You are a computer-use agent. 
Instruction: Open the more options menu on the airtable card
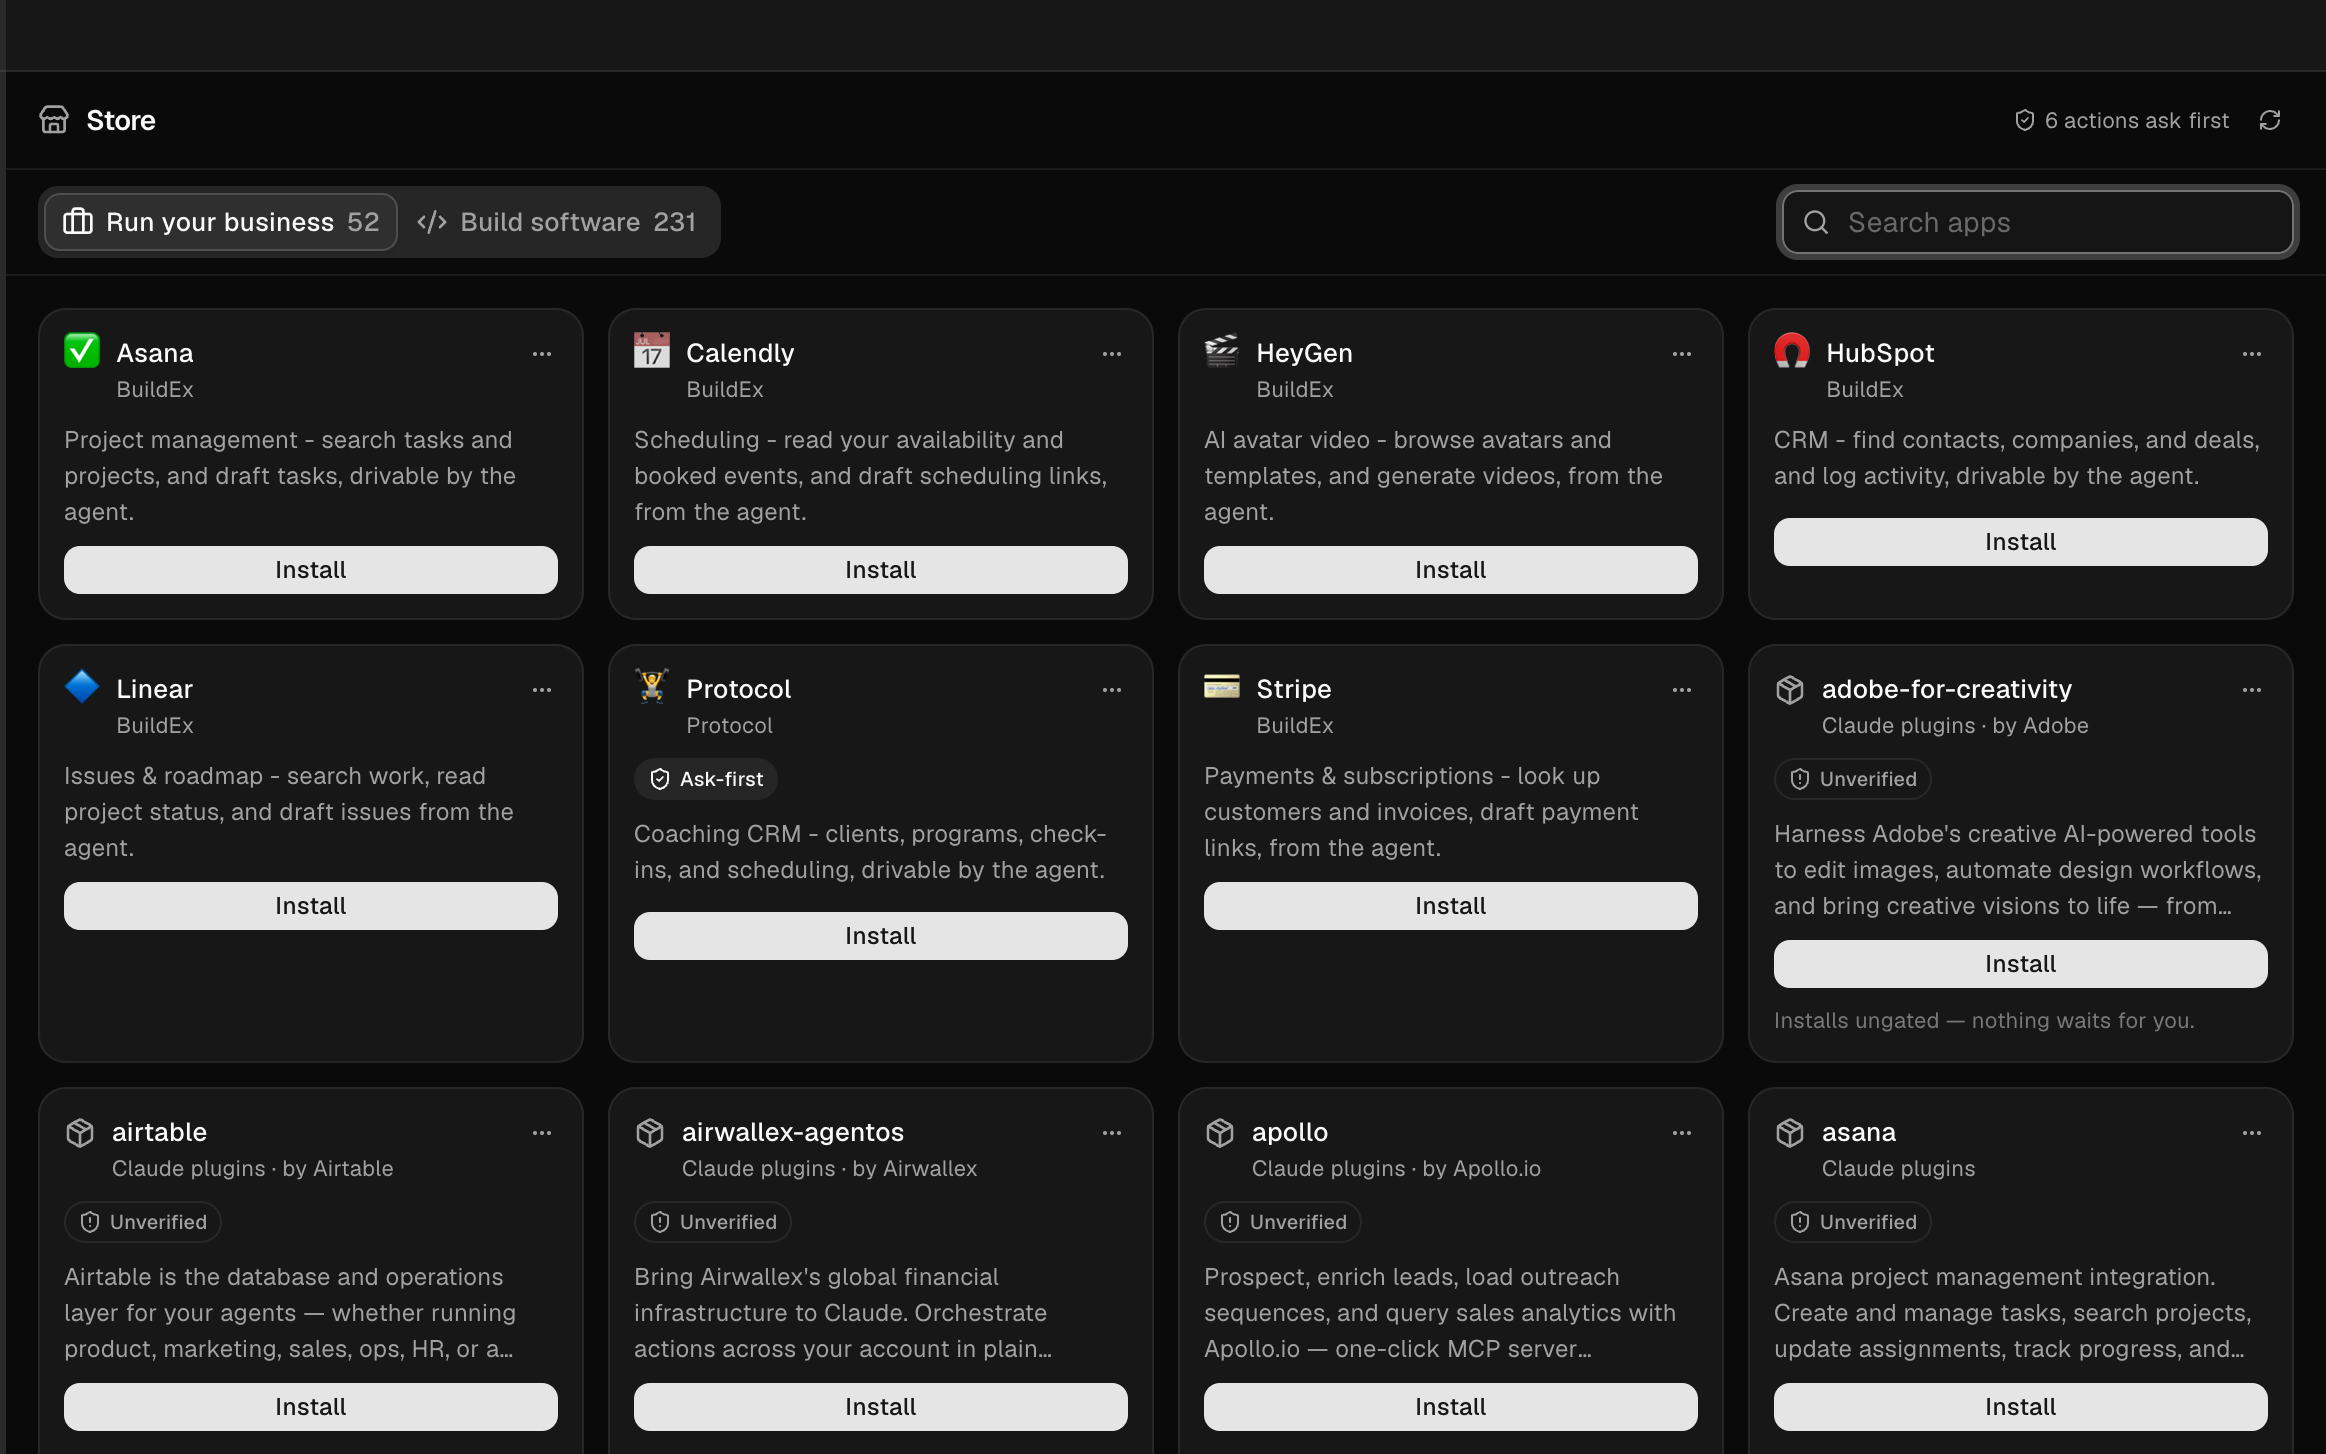pyautogui.click(x=542, y=1133)
